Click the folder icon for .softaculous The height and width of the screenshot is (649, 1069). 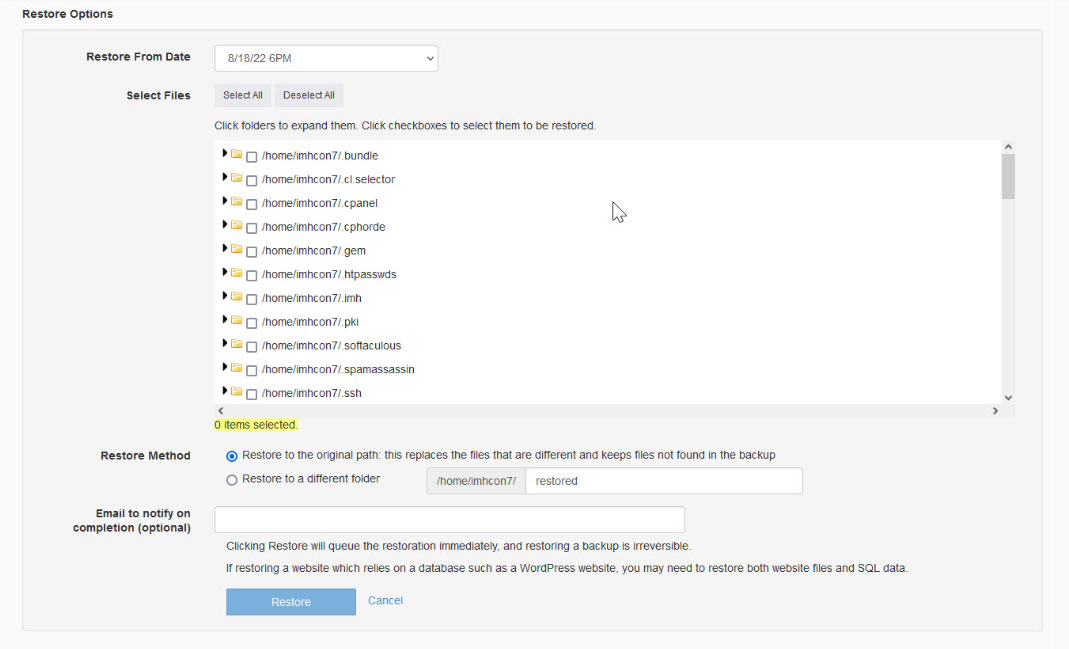pyautogui.click(x=237, y=344)
